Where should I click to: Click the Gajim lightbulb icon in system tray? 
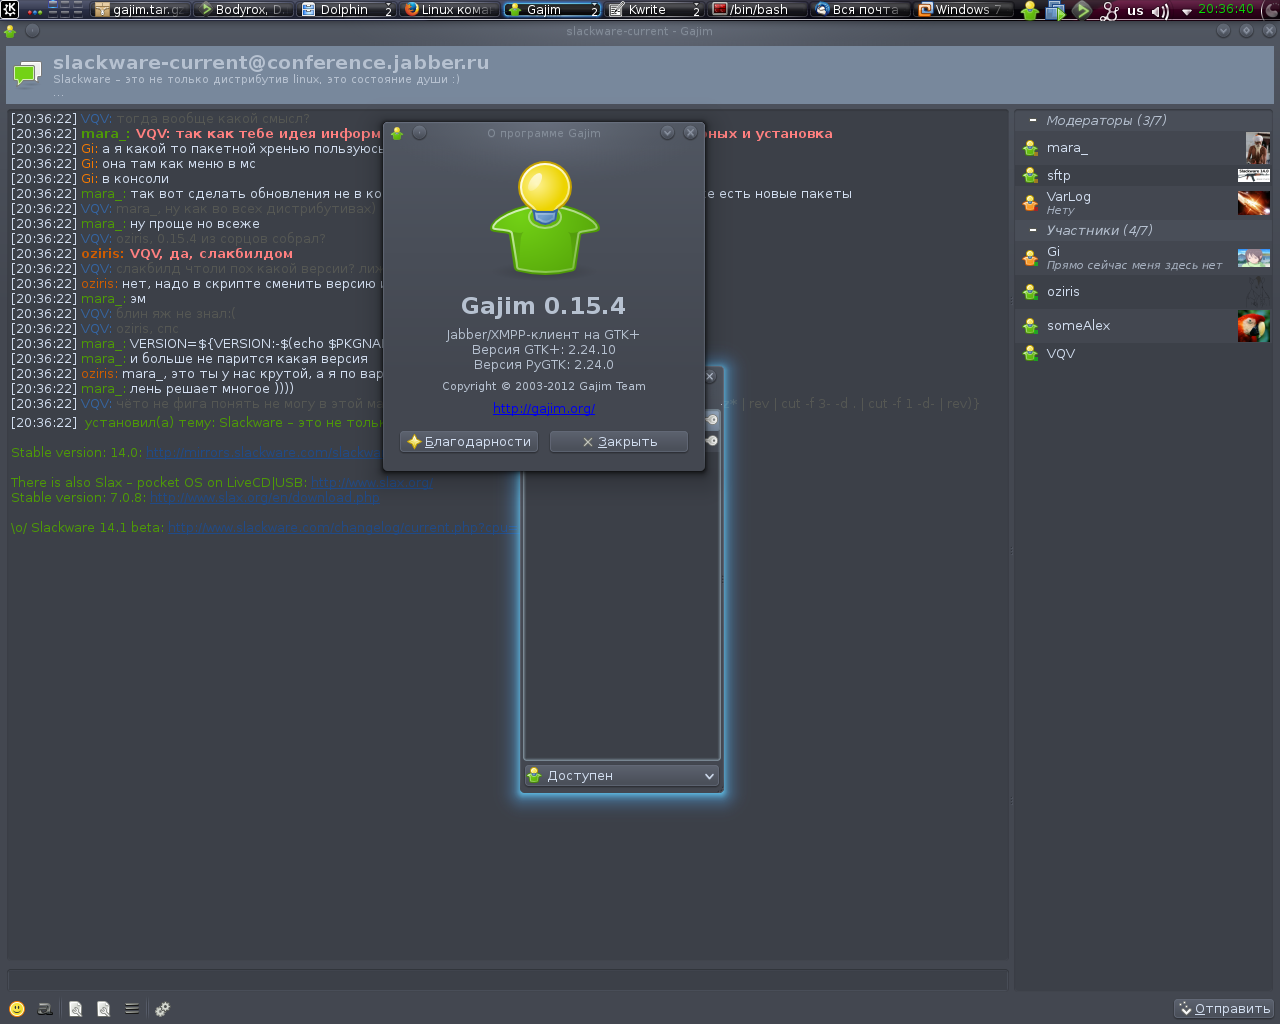(x=1029, y=11)
